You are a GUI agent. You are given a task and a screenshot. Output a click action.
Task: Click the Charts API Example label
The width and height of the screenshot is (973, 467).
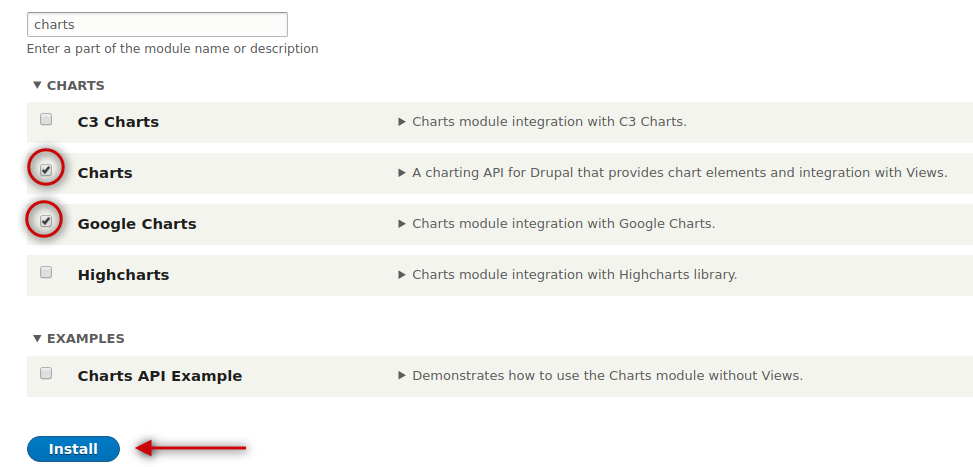click(159, 376)
